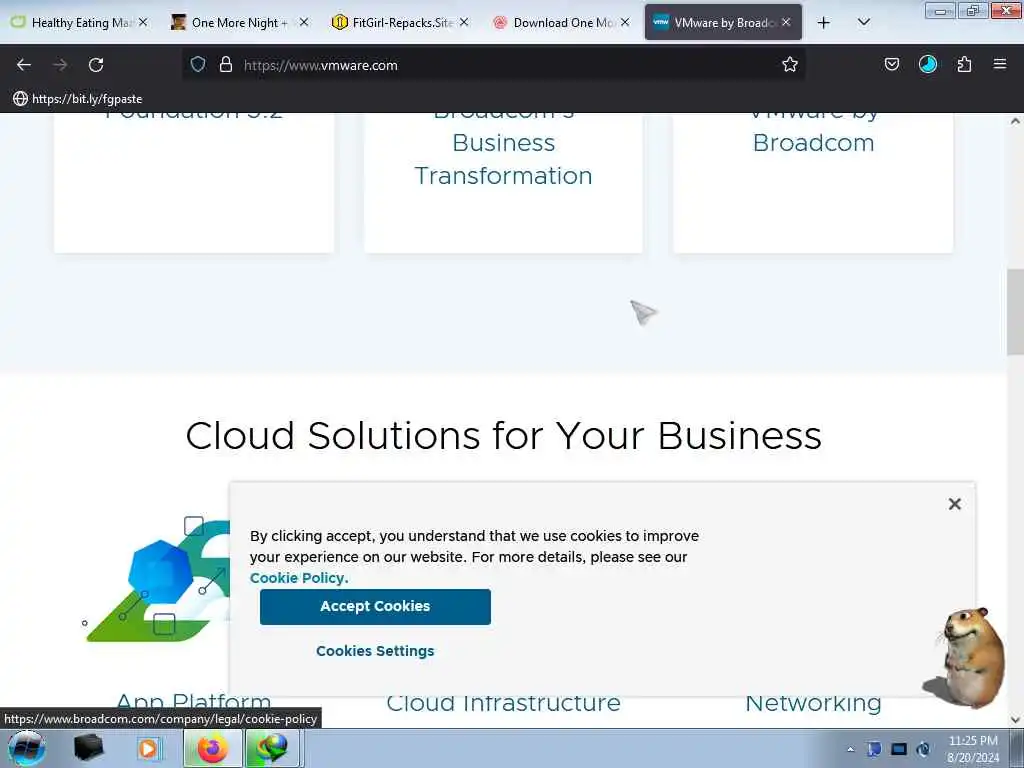Image resolution: width=1024 pixels, height=768 pixels.
Task: Open the Pocket save icon
Action: (x=891, y=65)
